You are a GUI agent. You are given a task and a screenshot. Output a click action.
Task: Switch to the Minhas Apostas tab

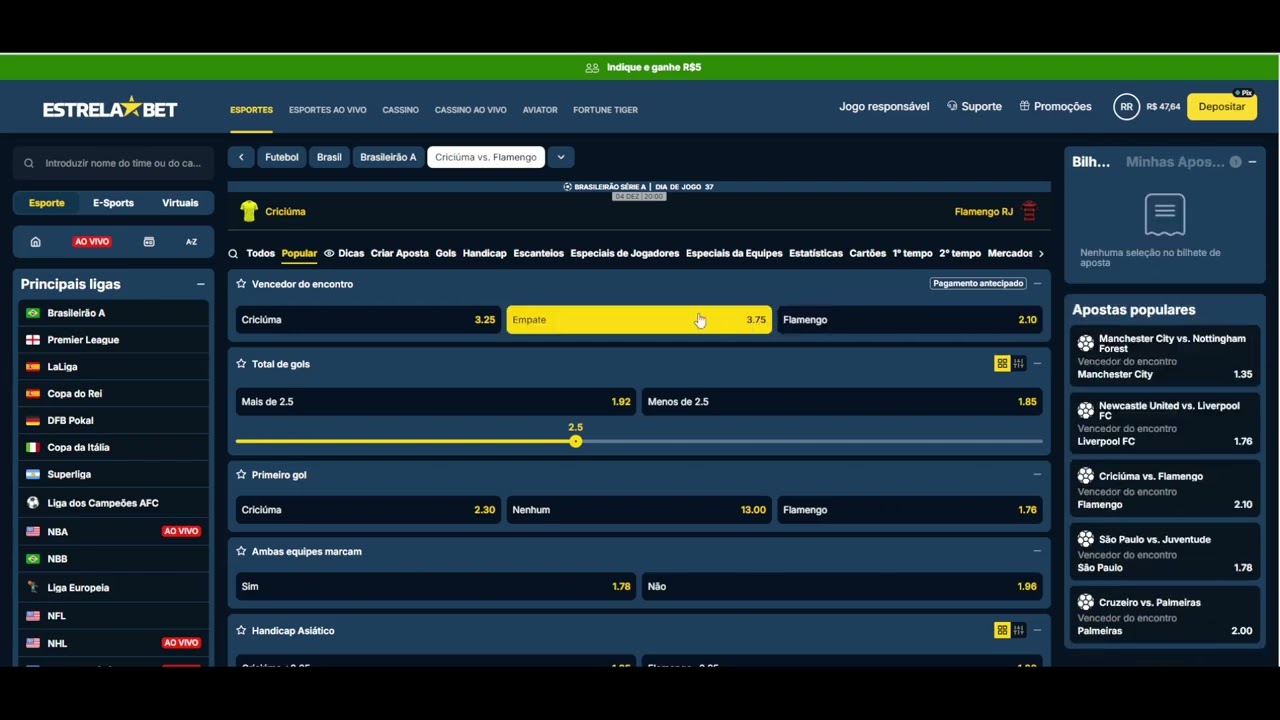click(x=1175, y=162)
